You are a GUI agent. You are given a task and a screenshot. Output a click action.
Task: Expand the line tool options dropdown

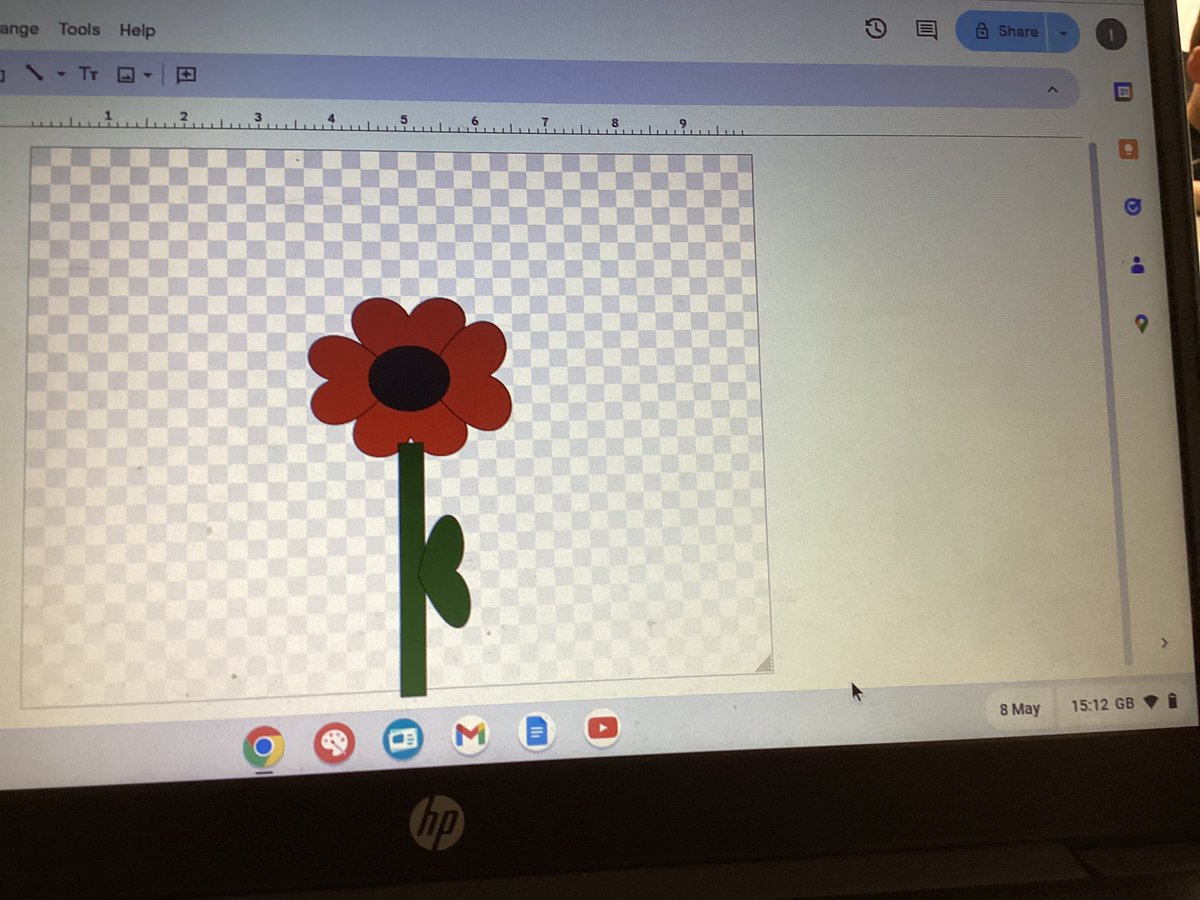click(60, 73)
